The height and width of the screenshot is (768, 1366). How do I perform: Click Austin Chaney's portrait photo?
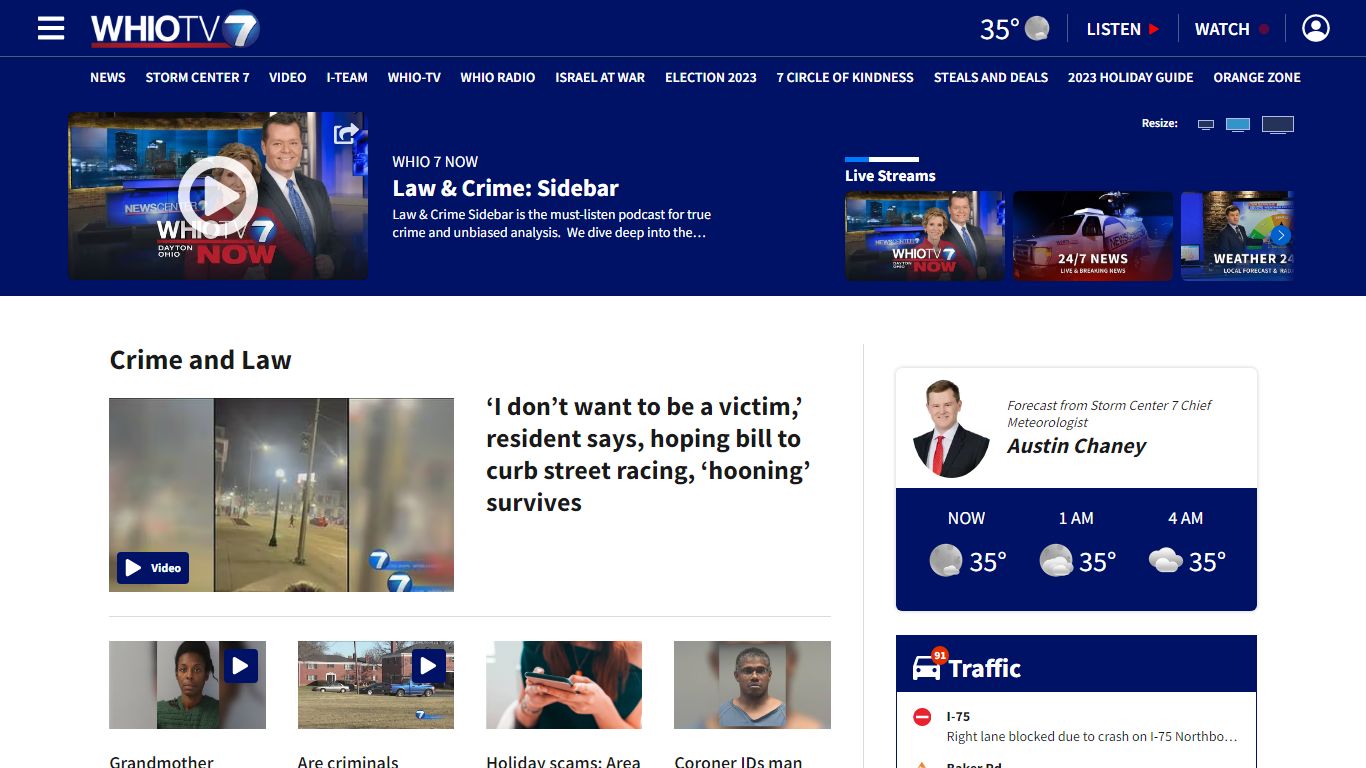[x=951, y=429]
